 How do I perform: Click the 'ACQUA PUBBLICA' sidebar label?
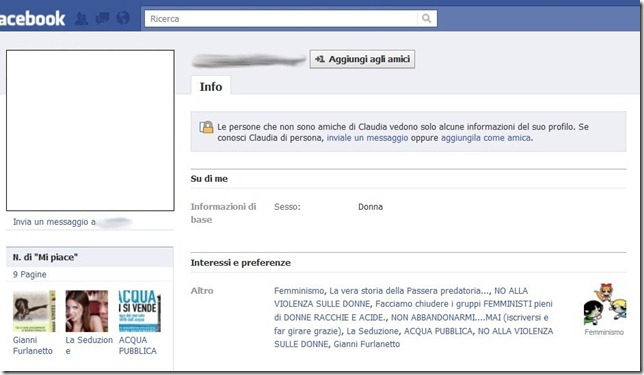tap(138, 345)
